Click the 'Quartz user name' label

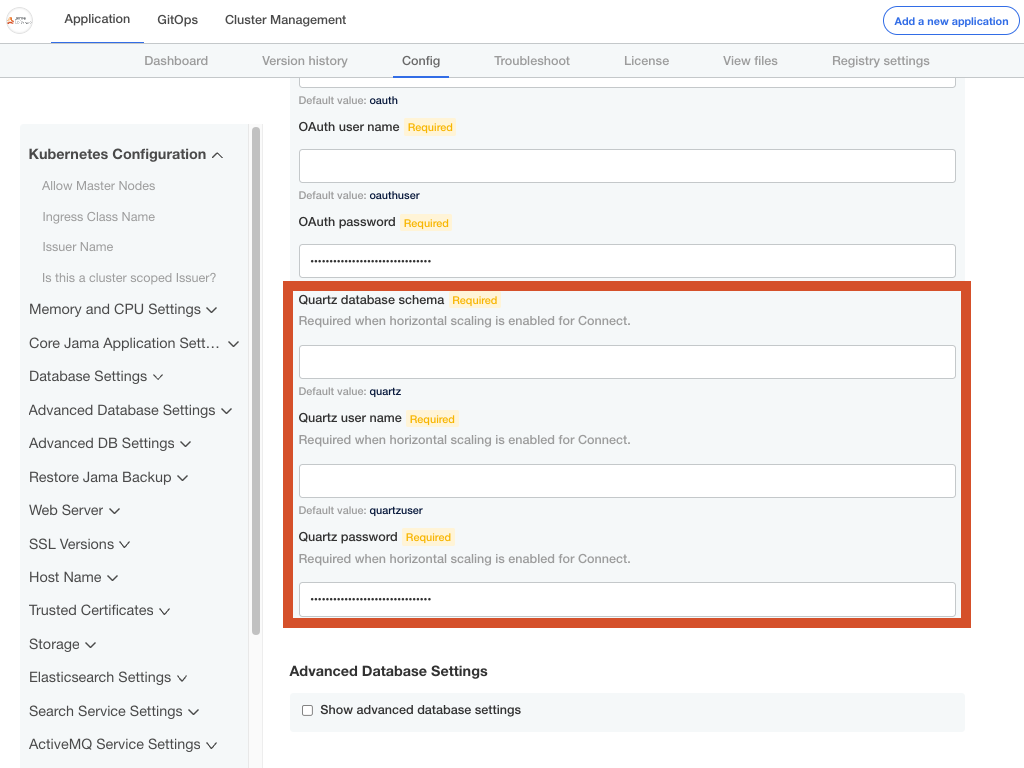[350, 418]
